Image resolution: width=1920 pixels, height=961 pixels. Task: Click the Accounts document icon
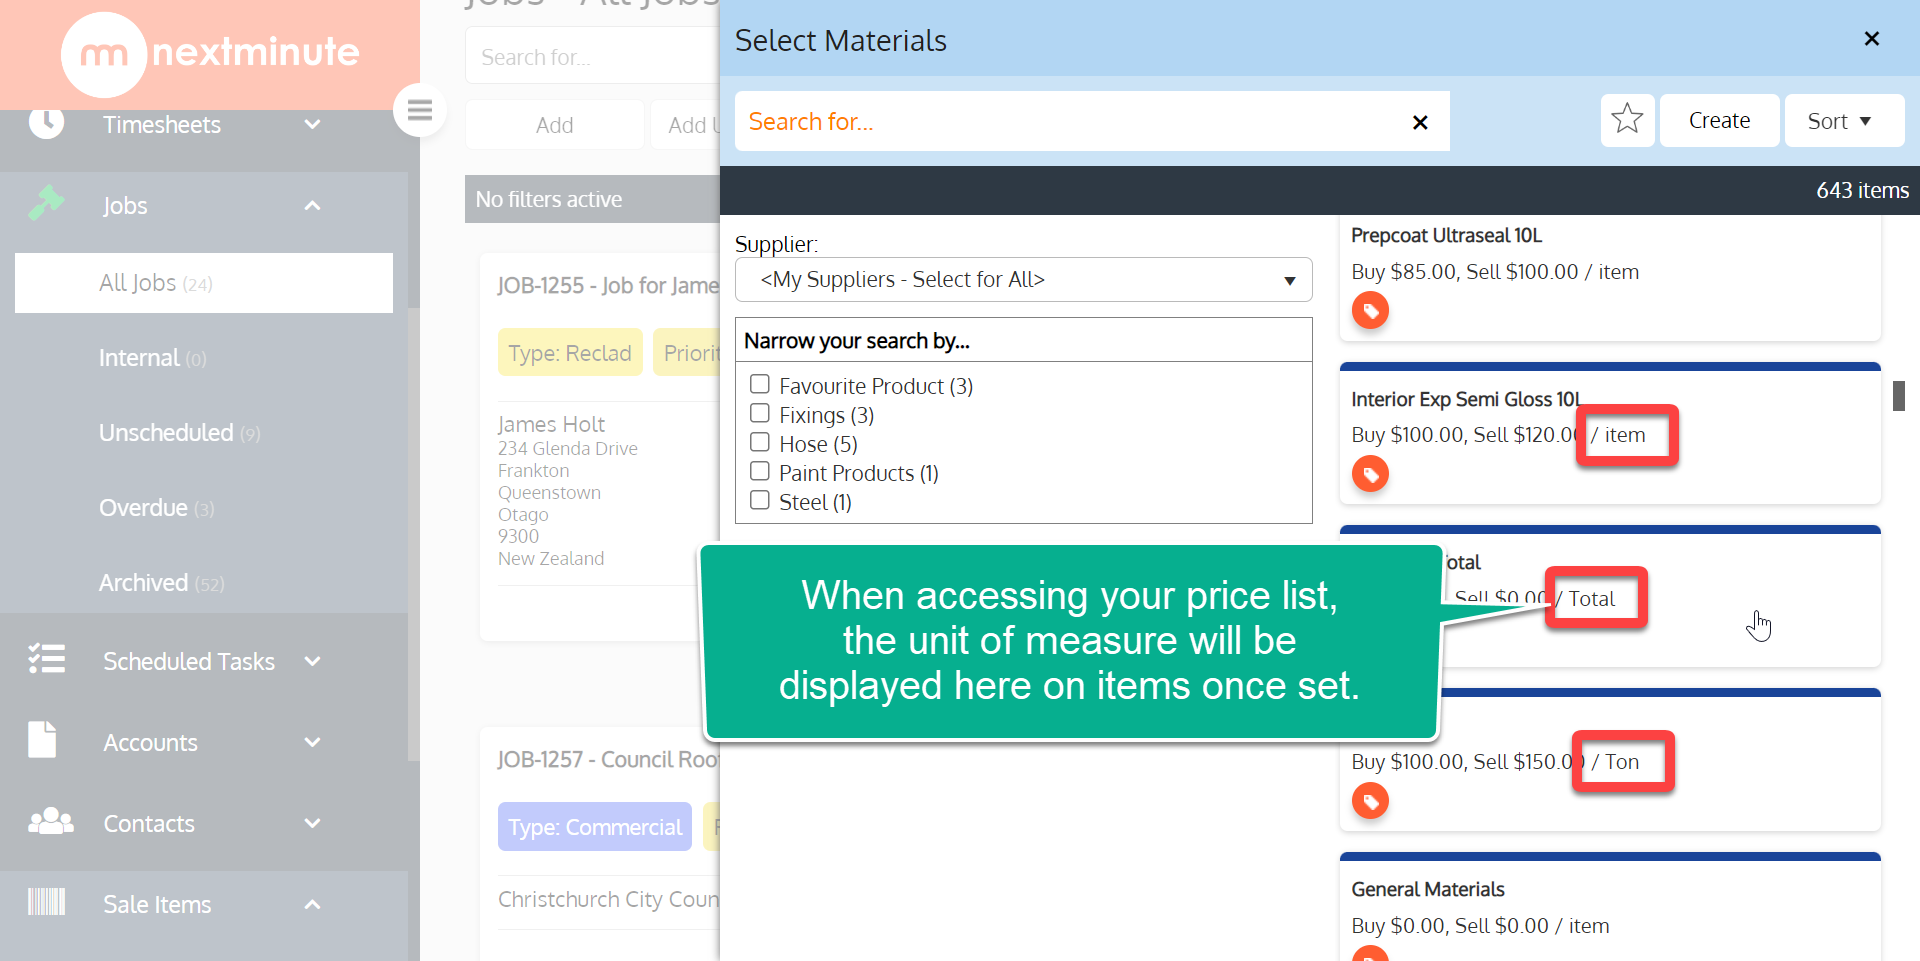[42, 740]
